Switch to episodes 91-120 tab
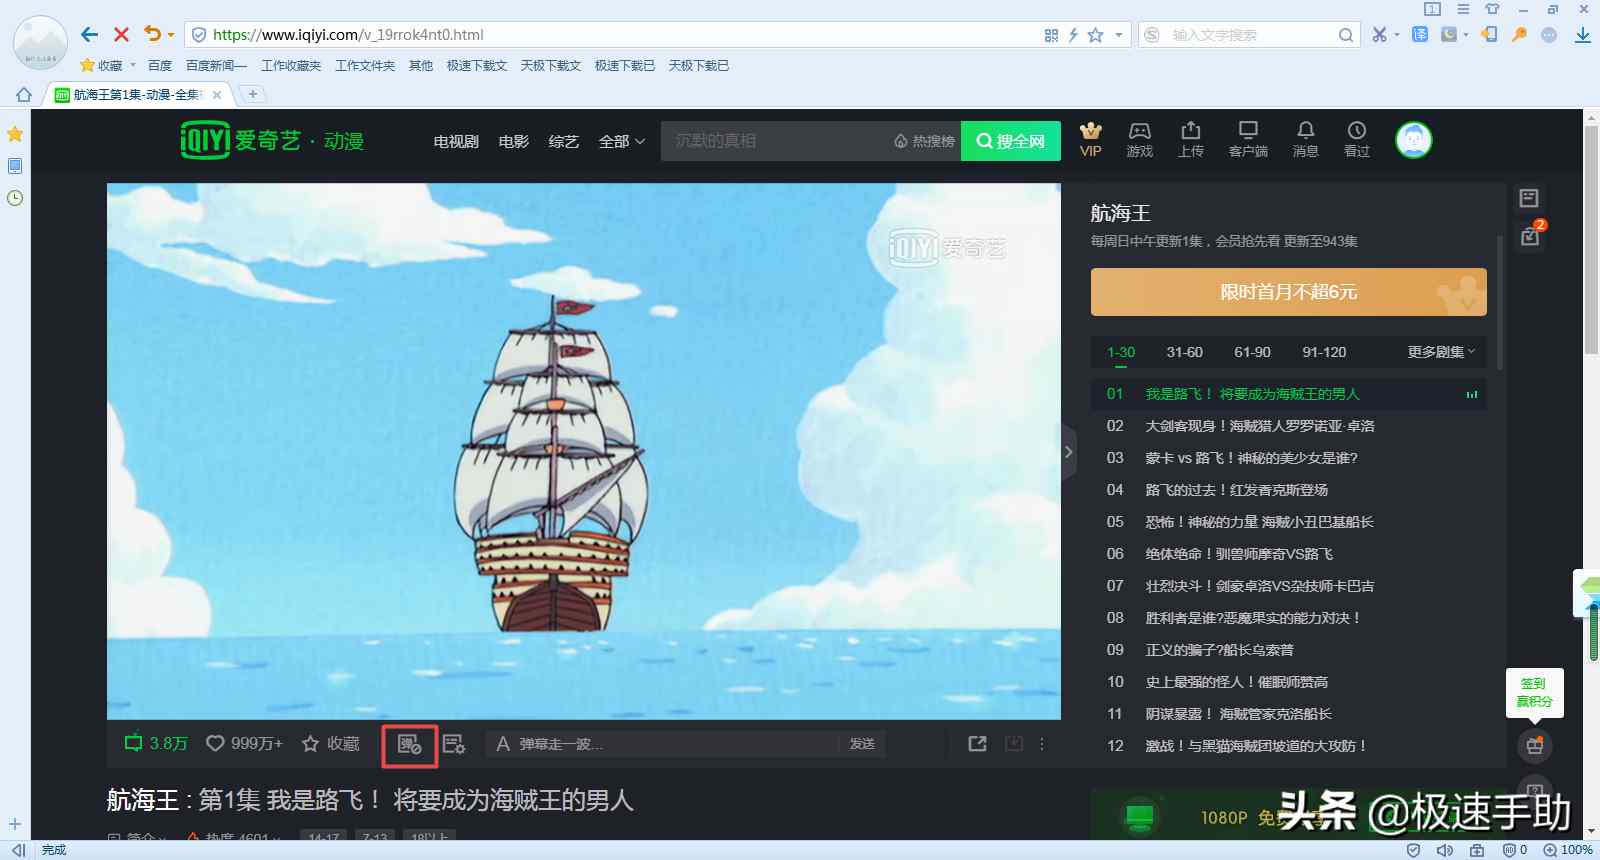 pyautogui.click(x=1324, y=352)
